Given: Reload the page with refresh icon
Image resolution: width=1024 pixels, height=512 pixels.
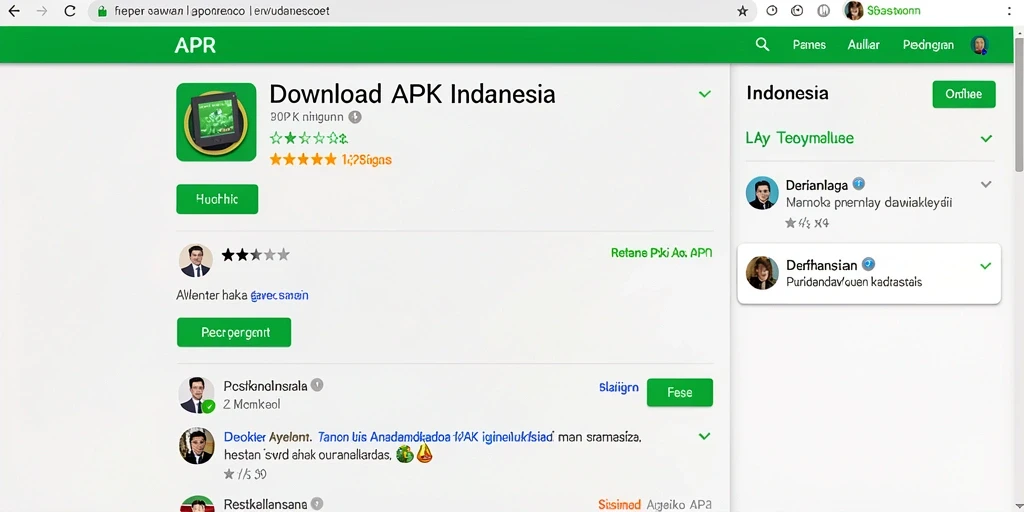Looking at the screenshot, I should coord(70,11).
